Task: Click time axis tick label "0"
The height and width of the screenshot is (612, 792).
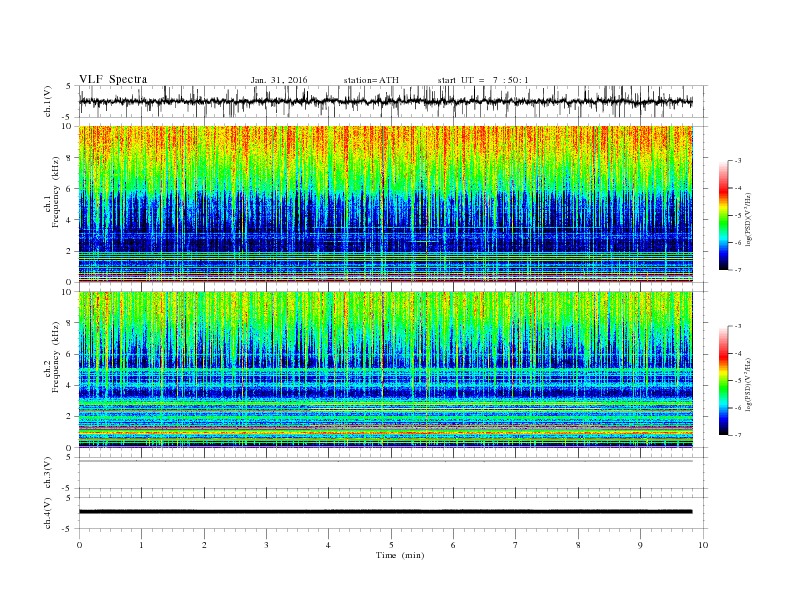Action: click(79, 545)
